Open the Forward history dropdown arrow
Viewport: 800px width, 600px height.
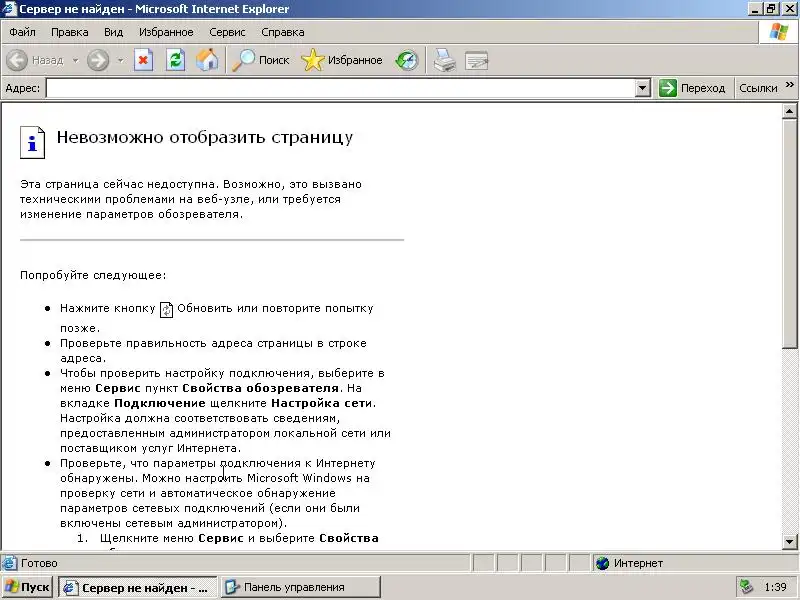click(120, 60)
